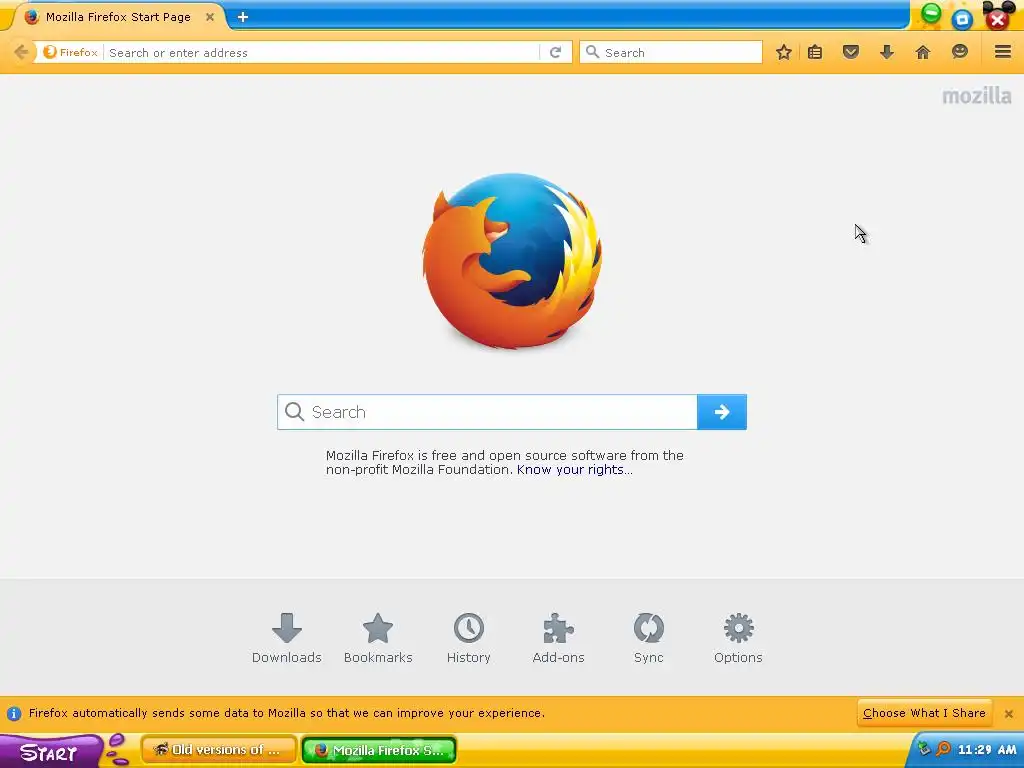This screenshot has width=1024, height=768.
Task: Open the Start menu button
Action: (x=51, y=752)
